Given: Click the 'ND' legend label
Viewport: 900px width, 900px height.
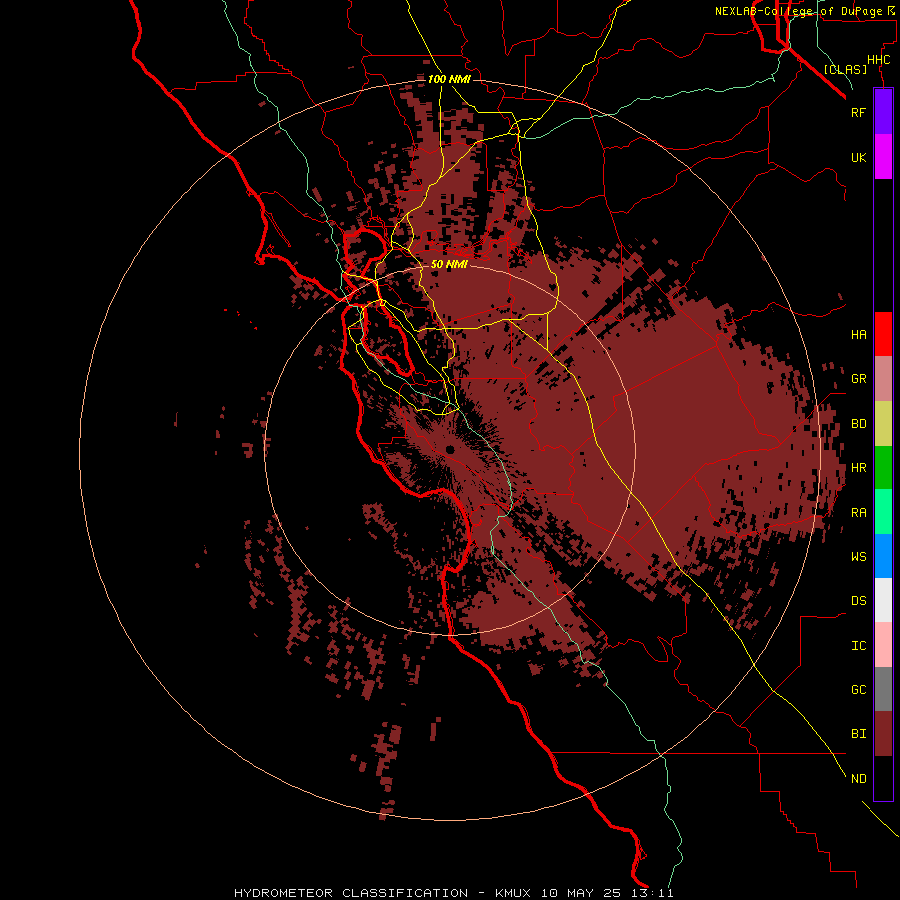Looking at the screenshot, I should [x=858, y=779].
